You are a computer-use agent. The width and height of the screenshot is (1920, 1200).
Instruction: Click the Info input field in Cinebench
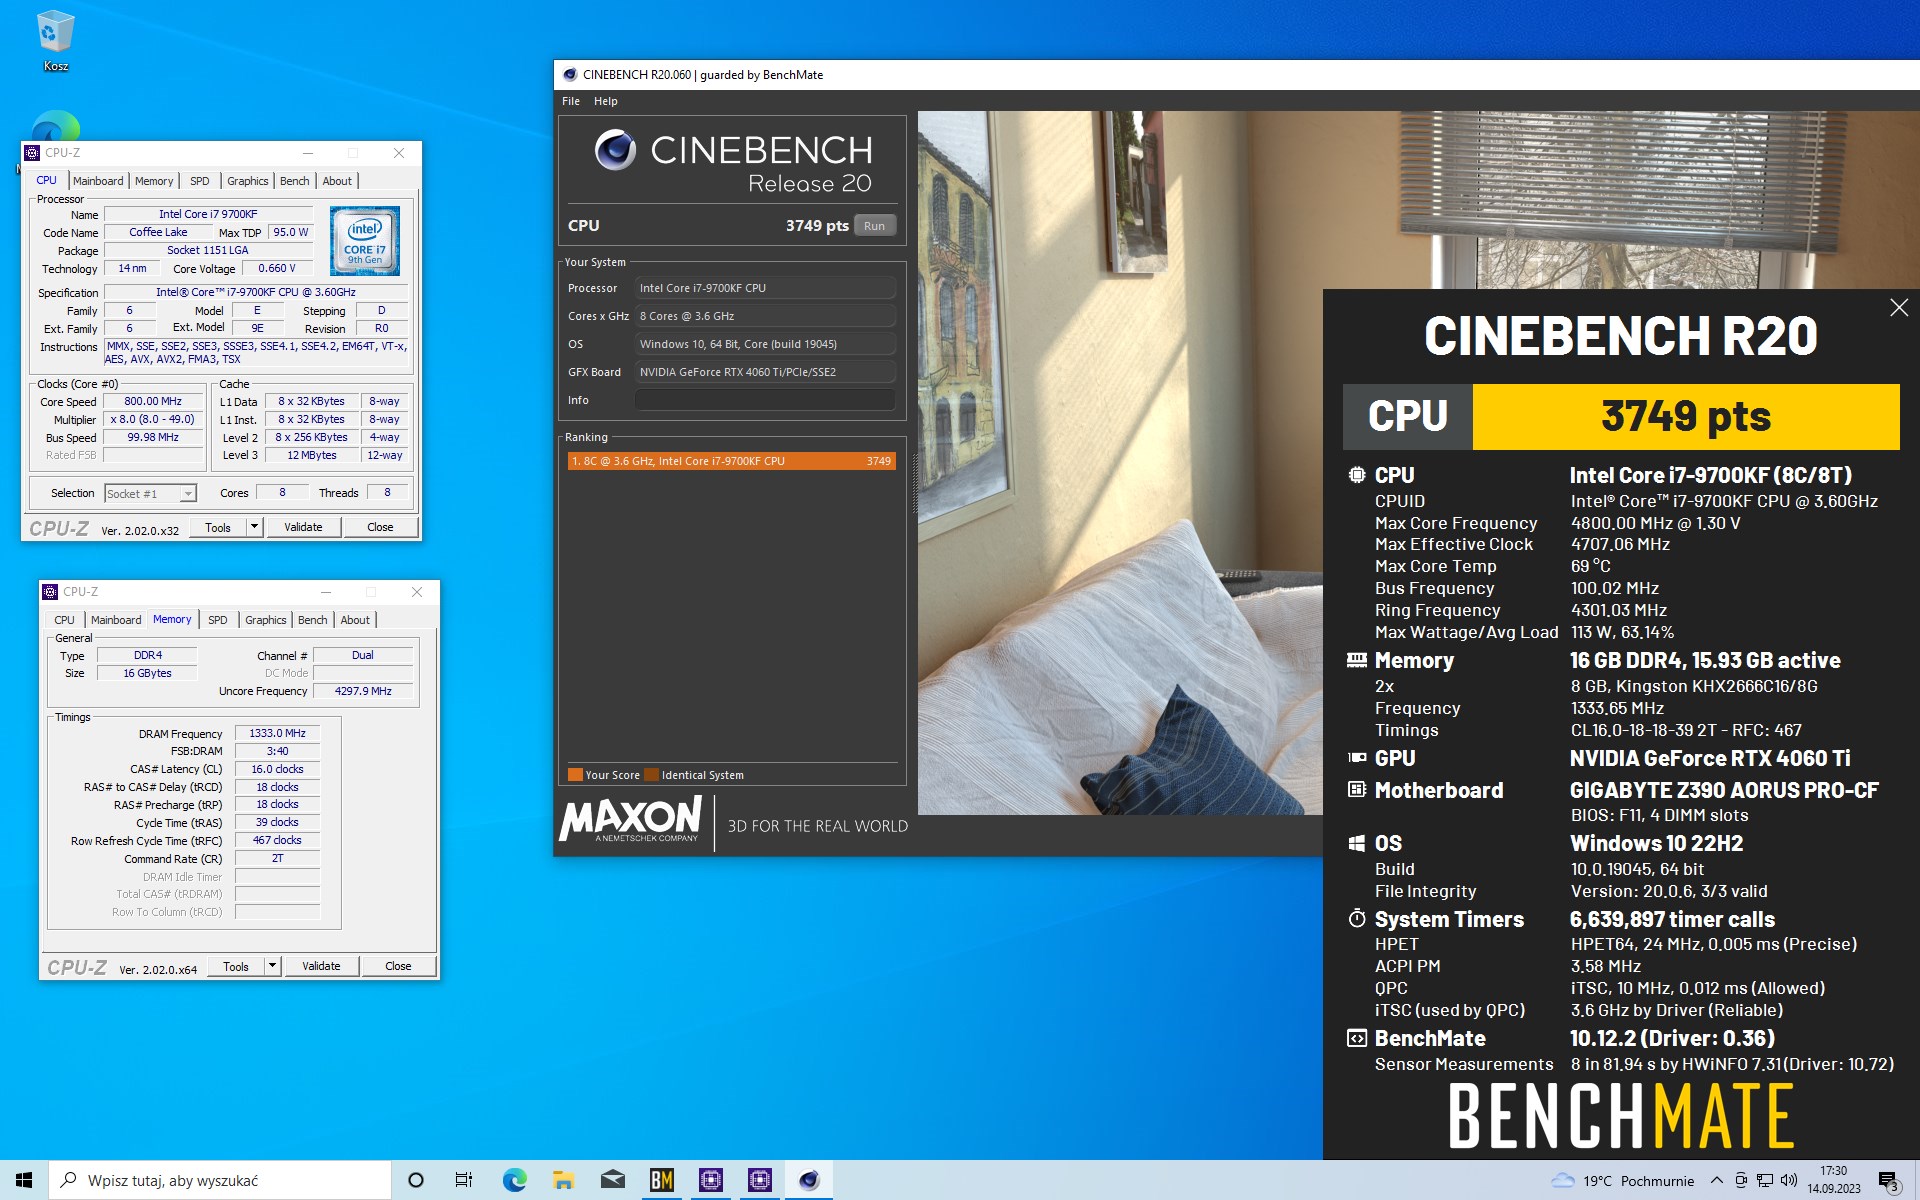click(x=765, y=400)
